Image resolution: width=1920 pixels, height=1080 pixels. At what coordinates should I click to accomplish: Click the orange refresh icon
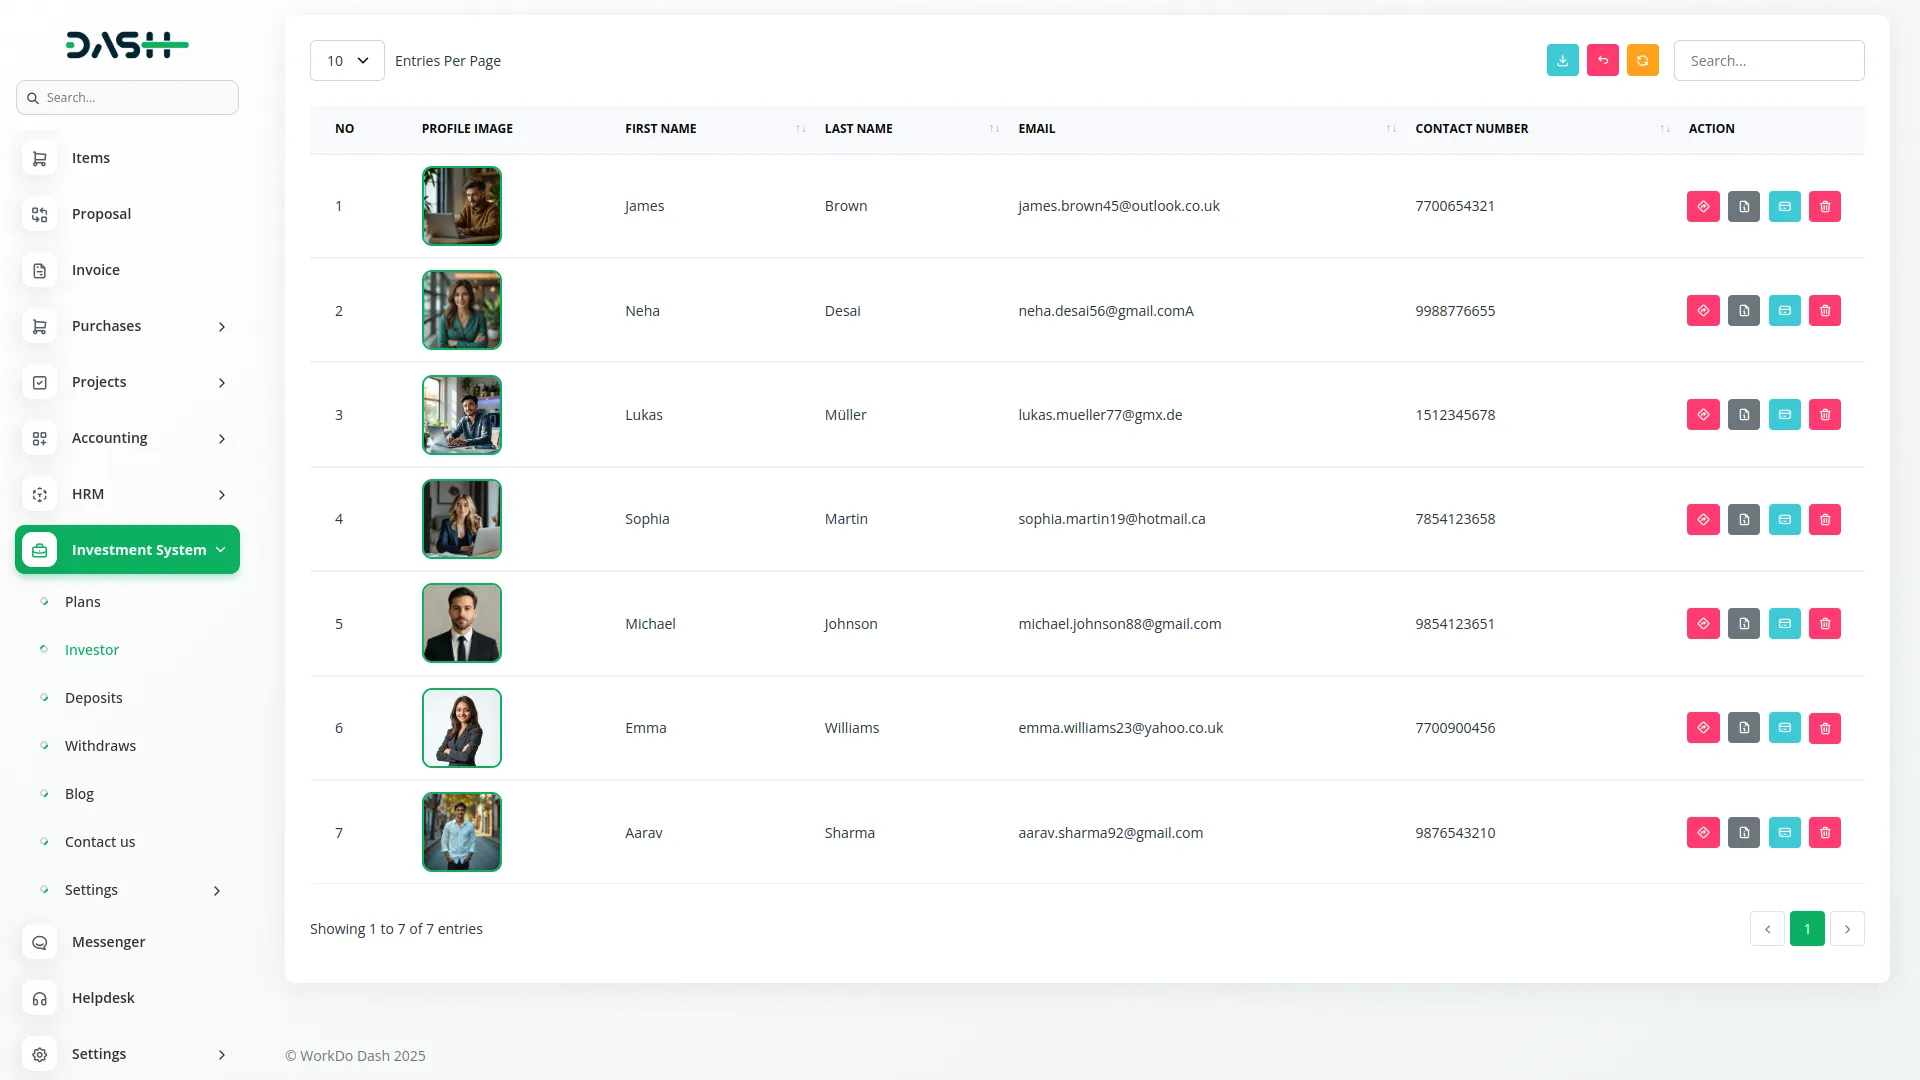1642,61
